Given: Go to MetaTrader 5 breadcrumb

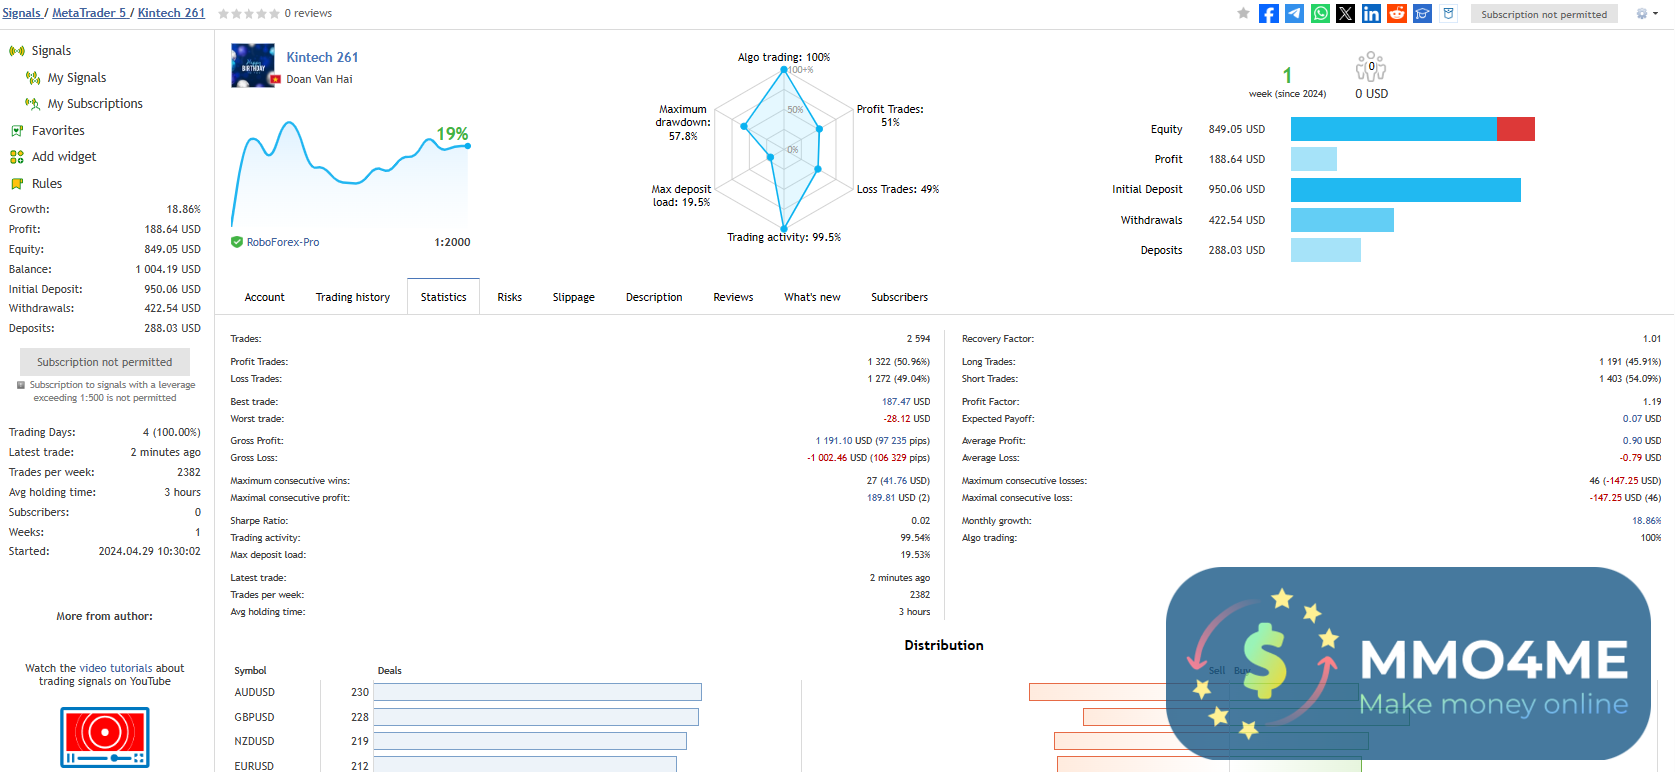Looking at the screenshot, I should (89, 13).
